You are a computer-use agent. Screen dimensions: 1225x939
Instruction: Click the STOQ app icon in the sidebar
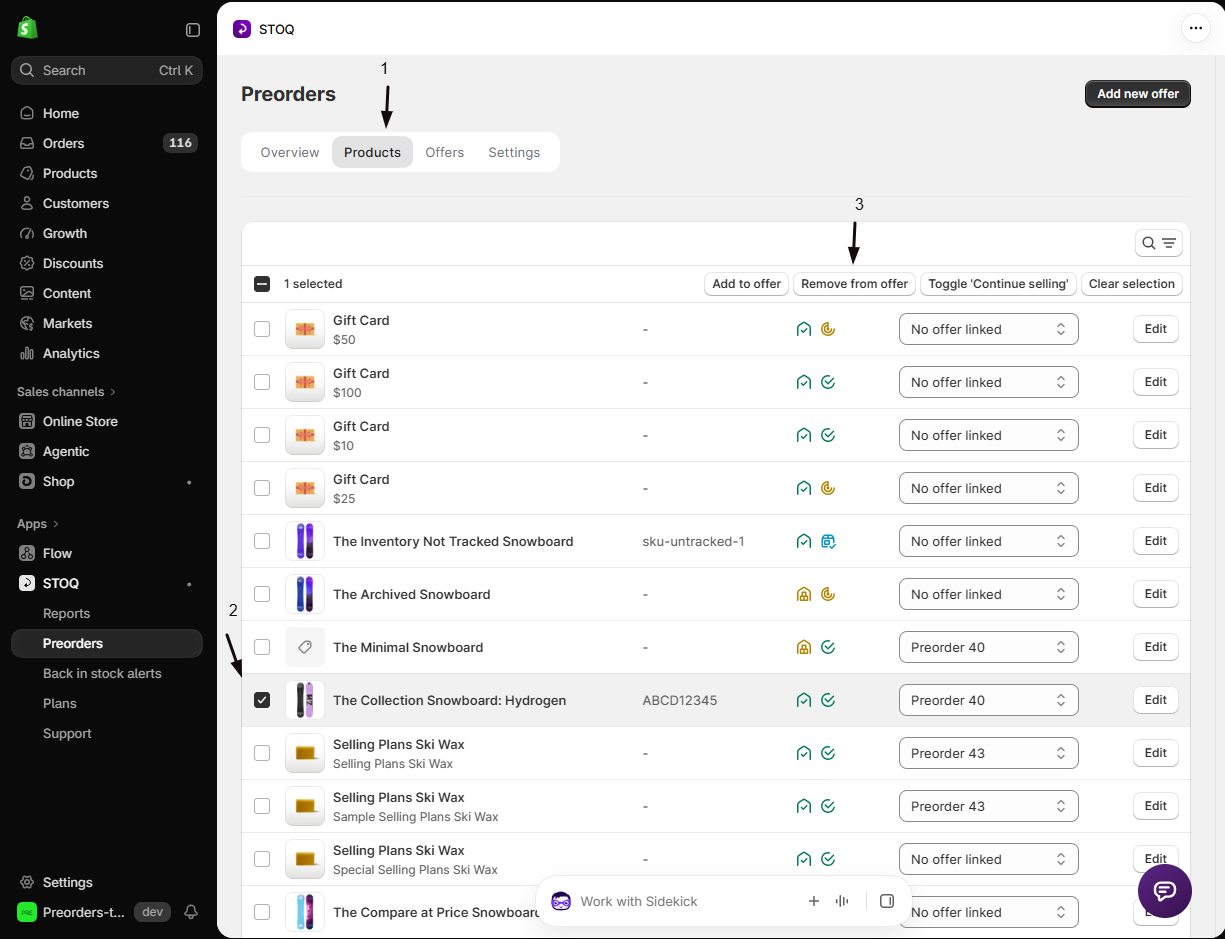[x=27, y=583]
